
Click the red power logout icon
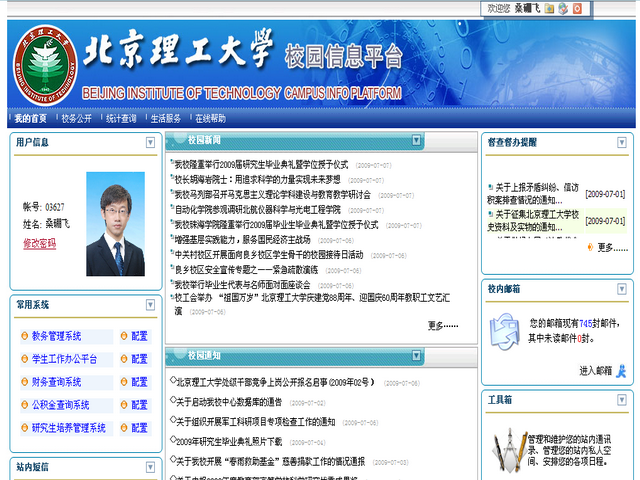(x=577, y=8)
